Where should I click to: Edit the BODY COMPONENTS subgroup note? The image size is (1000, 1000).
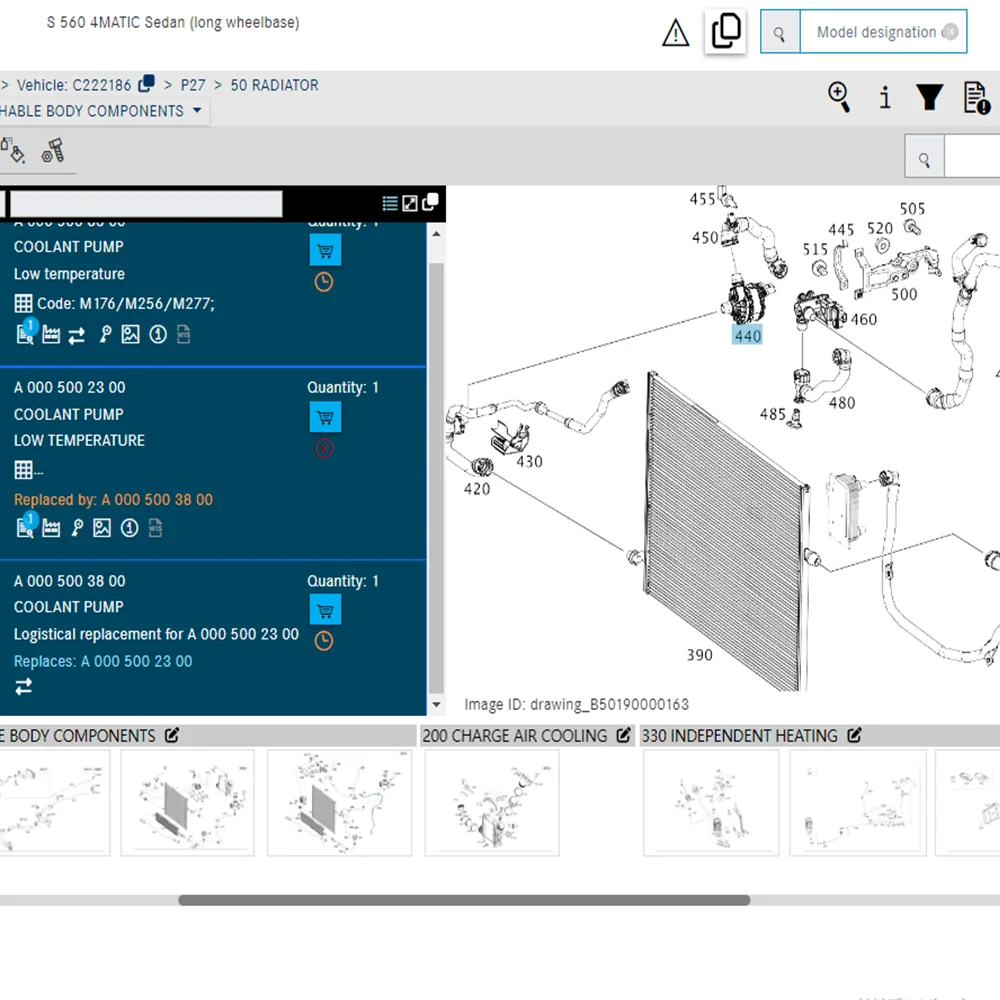tap(172, 735)
